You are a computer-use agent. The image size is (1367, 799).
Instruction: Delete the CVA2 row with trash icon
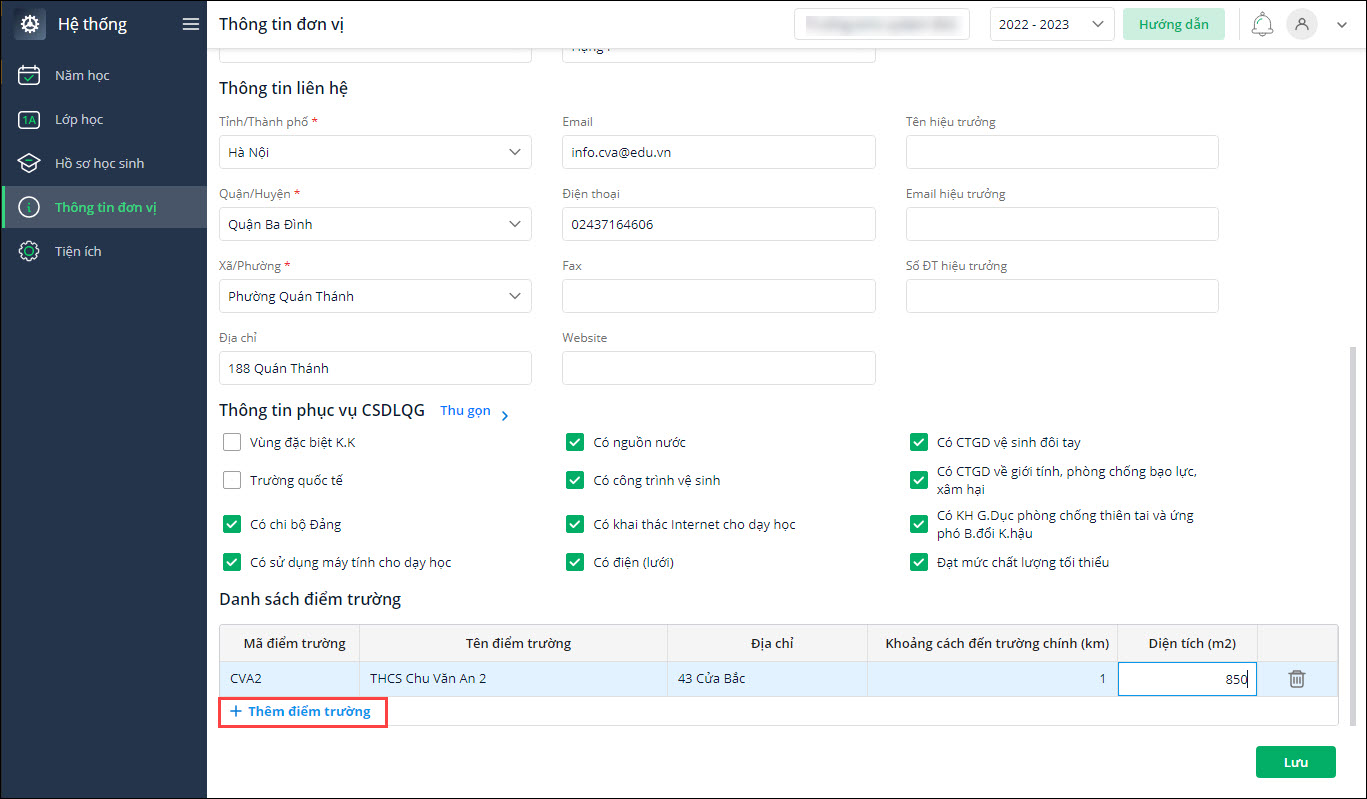pos(1297,679)
